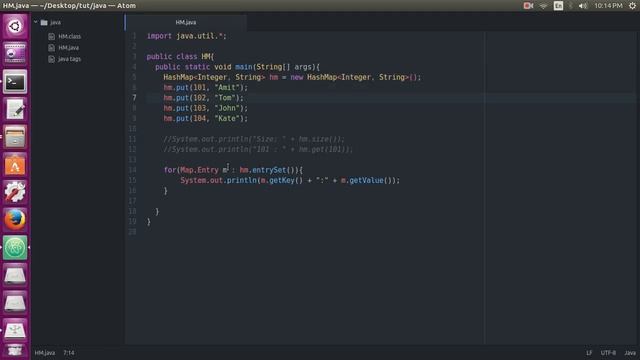Collapse the java folder tree arrow
Viewport: 640px width, 360px height.
(x=36, y=22)
